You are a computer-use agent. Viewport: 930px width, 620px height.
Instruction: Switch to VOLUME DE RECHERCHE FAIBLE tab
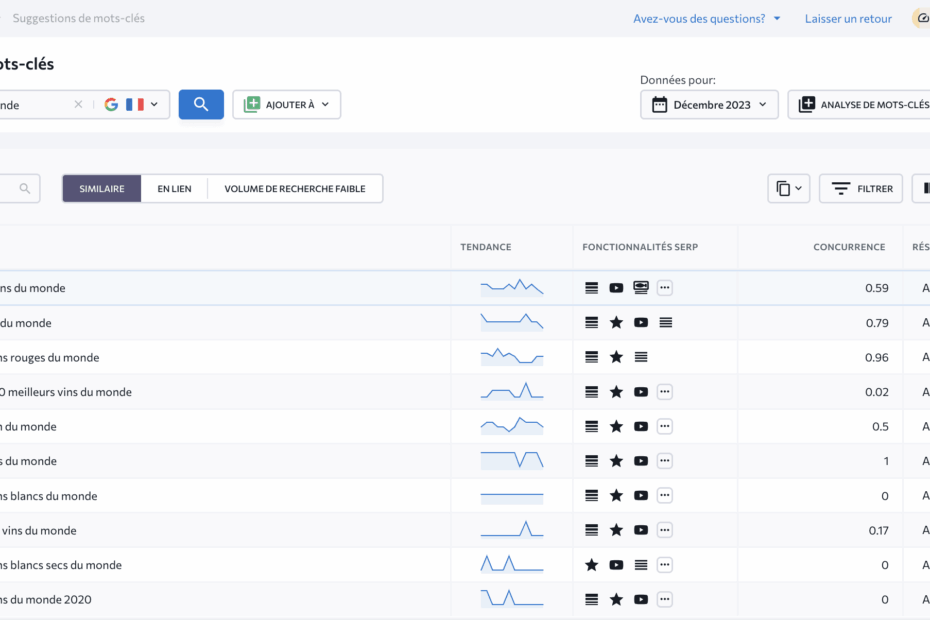tap(295, 189)
